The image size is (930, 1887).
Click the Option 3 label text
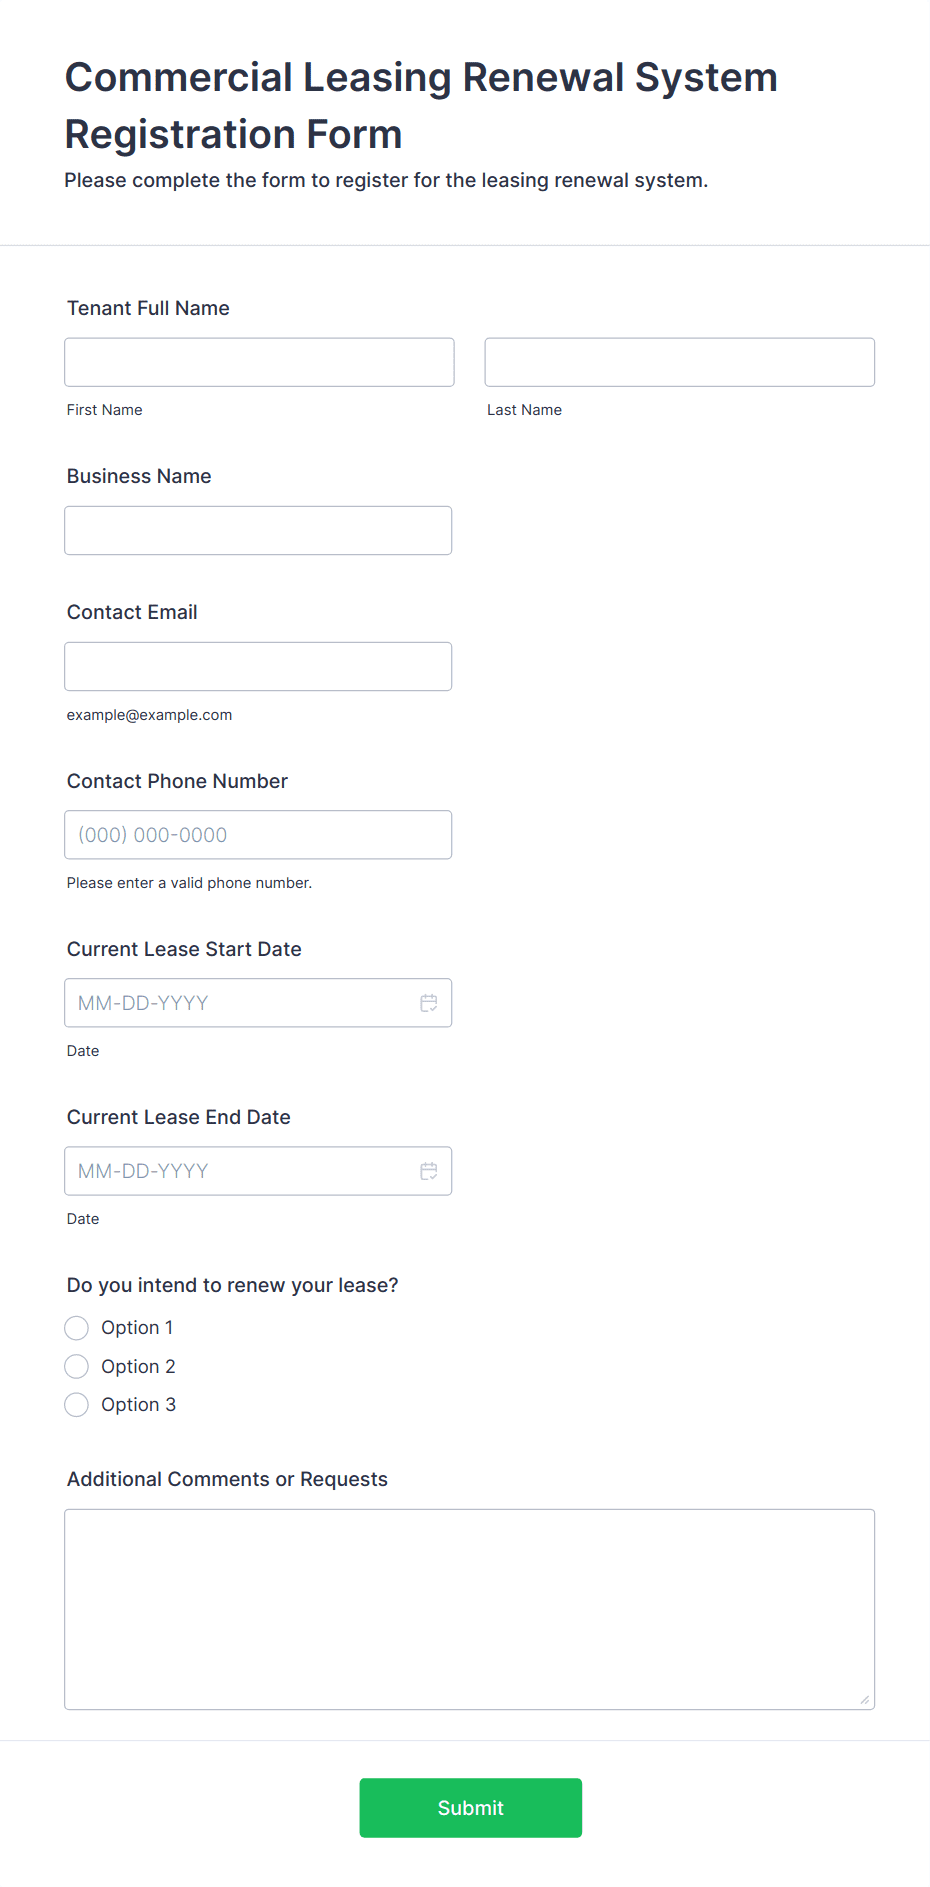[138, 1405]
